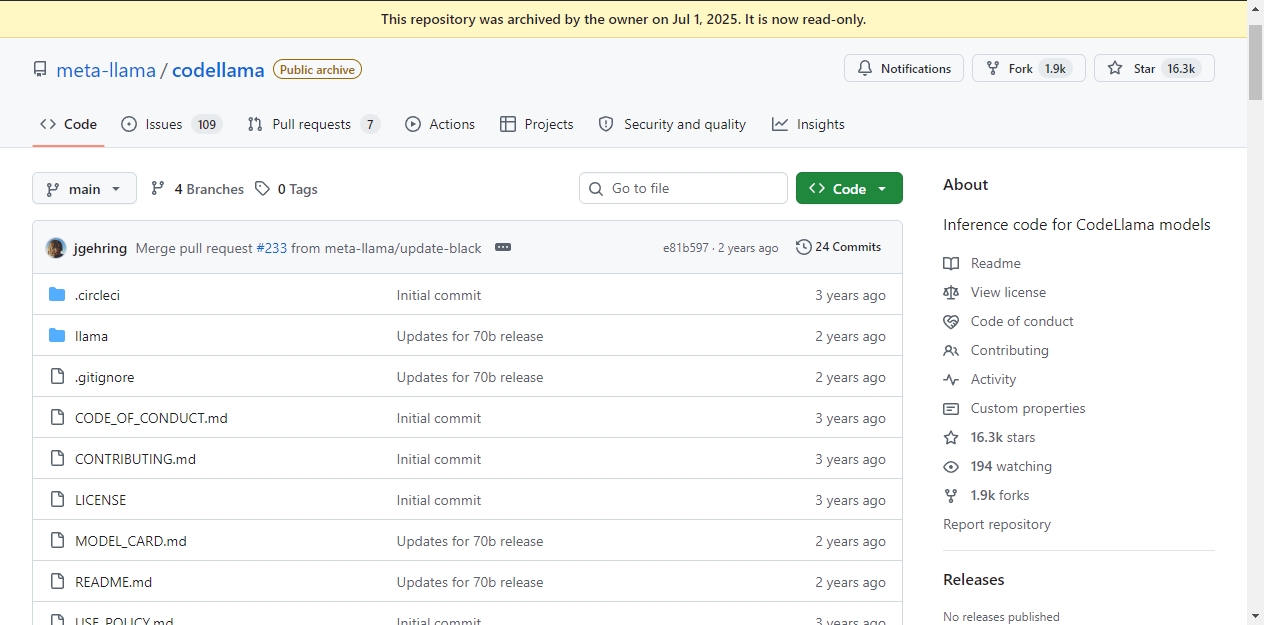Open pull request #233 link

(x=272, y=248)
